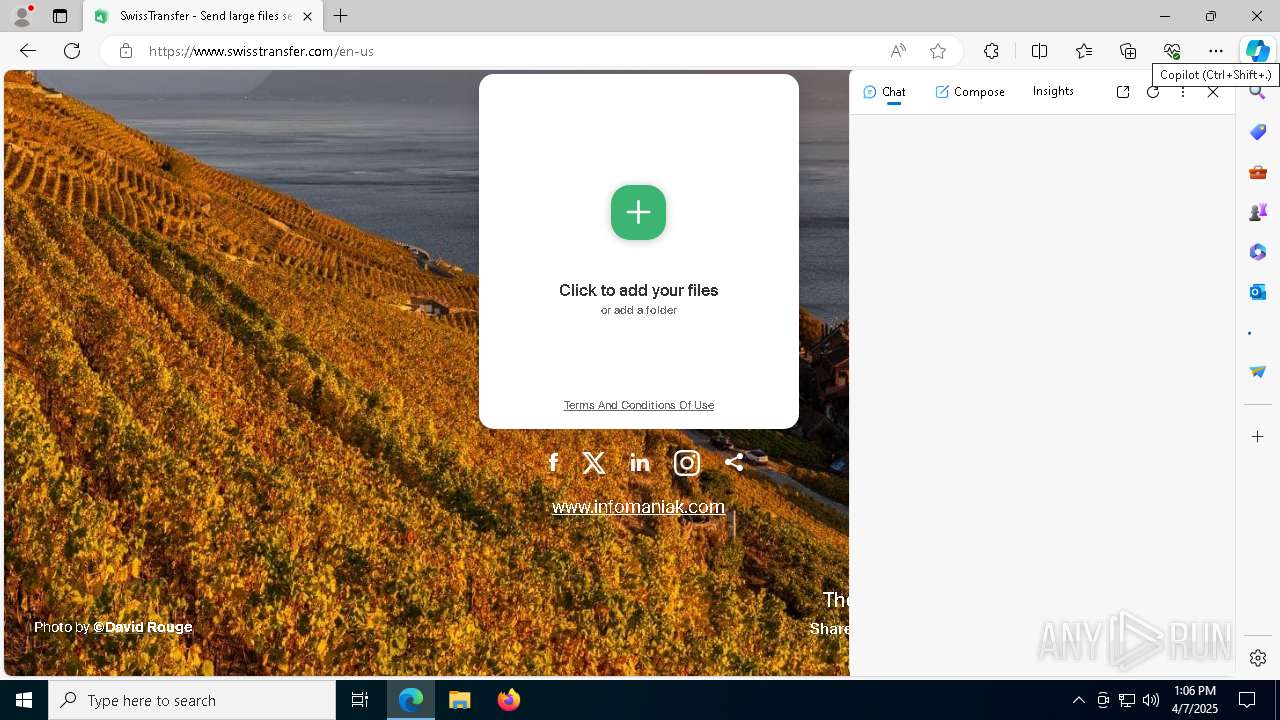Open Settings and more ellipsis menu
The width and height of the screenshot is (1280, 720).
tap(1216, 51)
